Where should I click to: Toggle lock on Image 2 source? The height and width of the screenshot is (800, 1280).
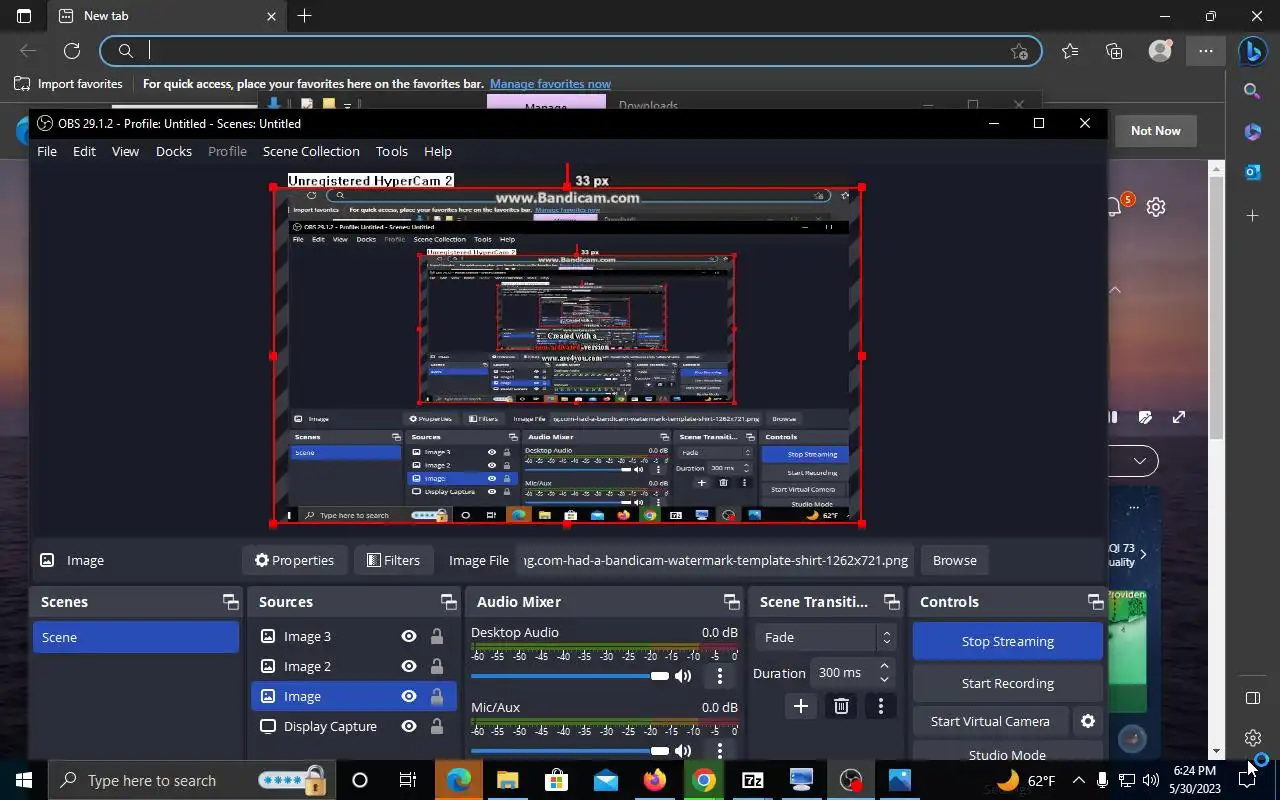click(x=437, y=666)
